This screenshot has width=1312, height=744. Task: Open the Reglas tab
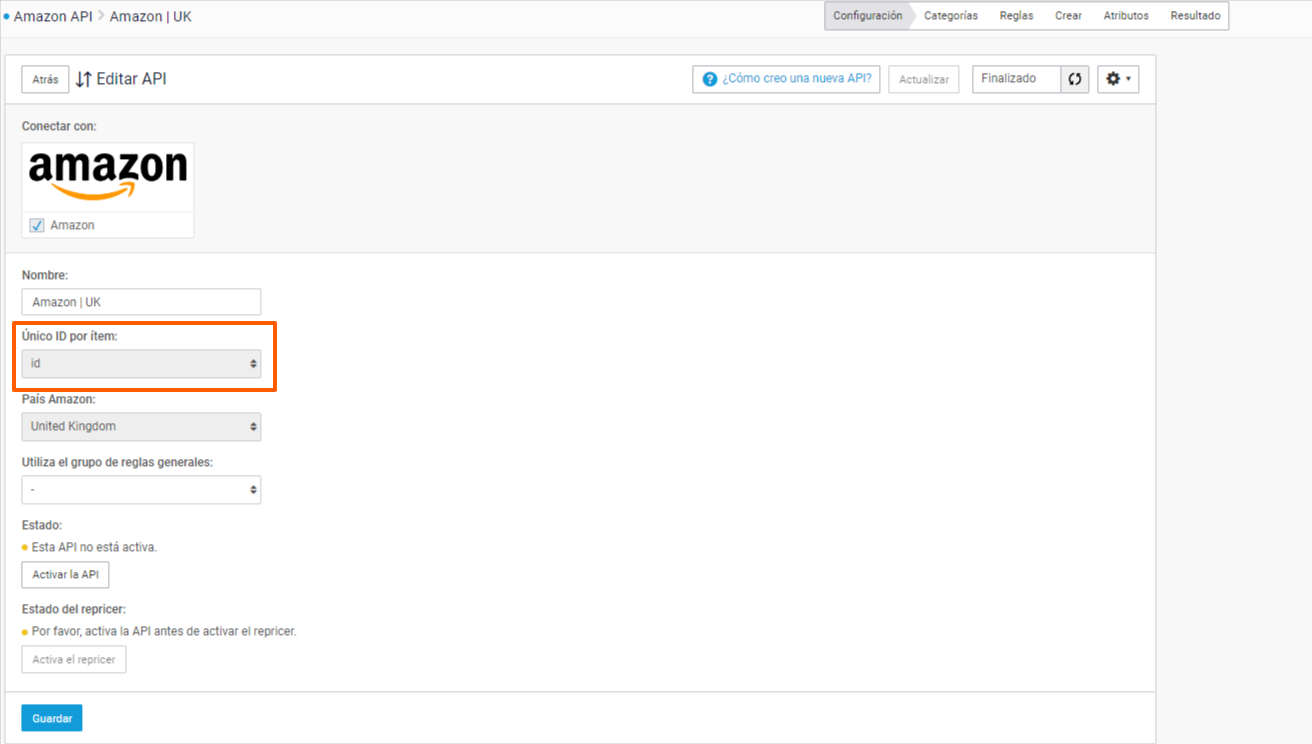pos(1016,16)
